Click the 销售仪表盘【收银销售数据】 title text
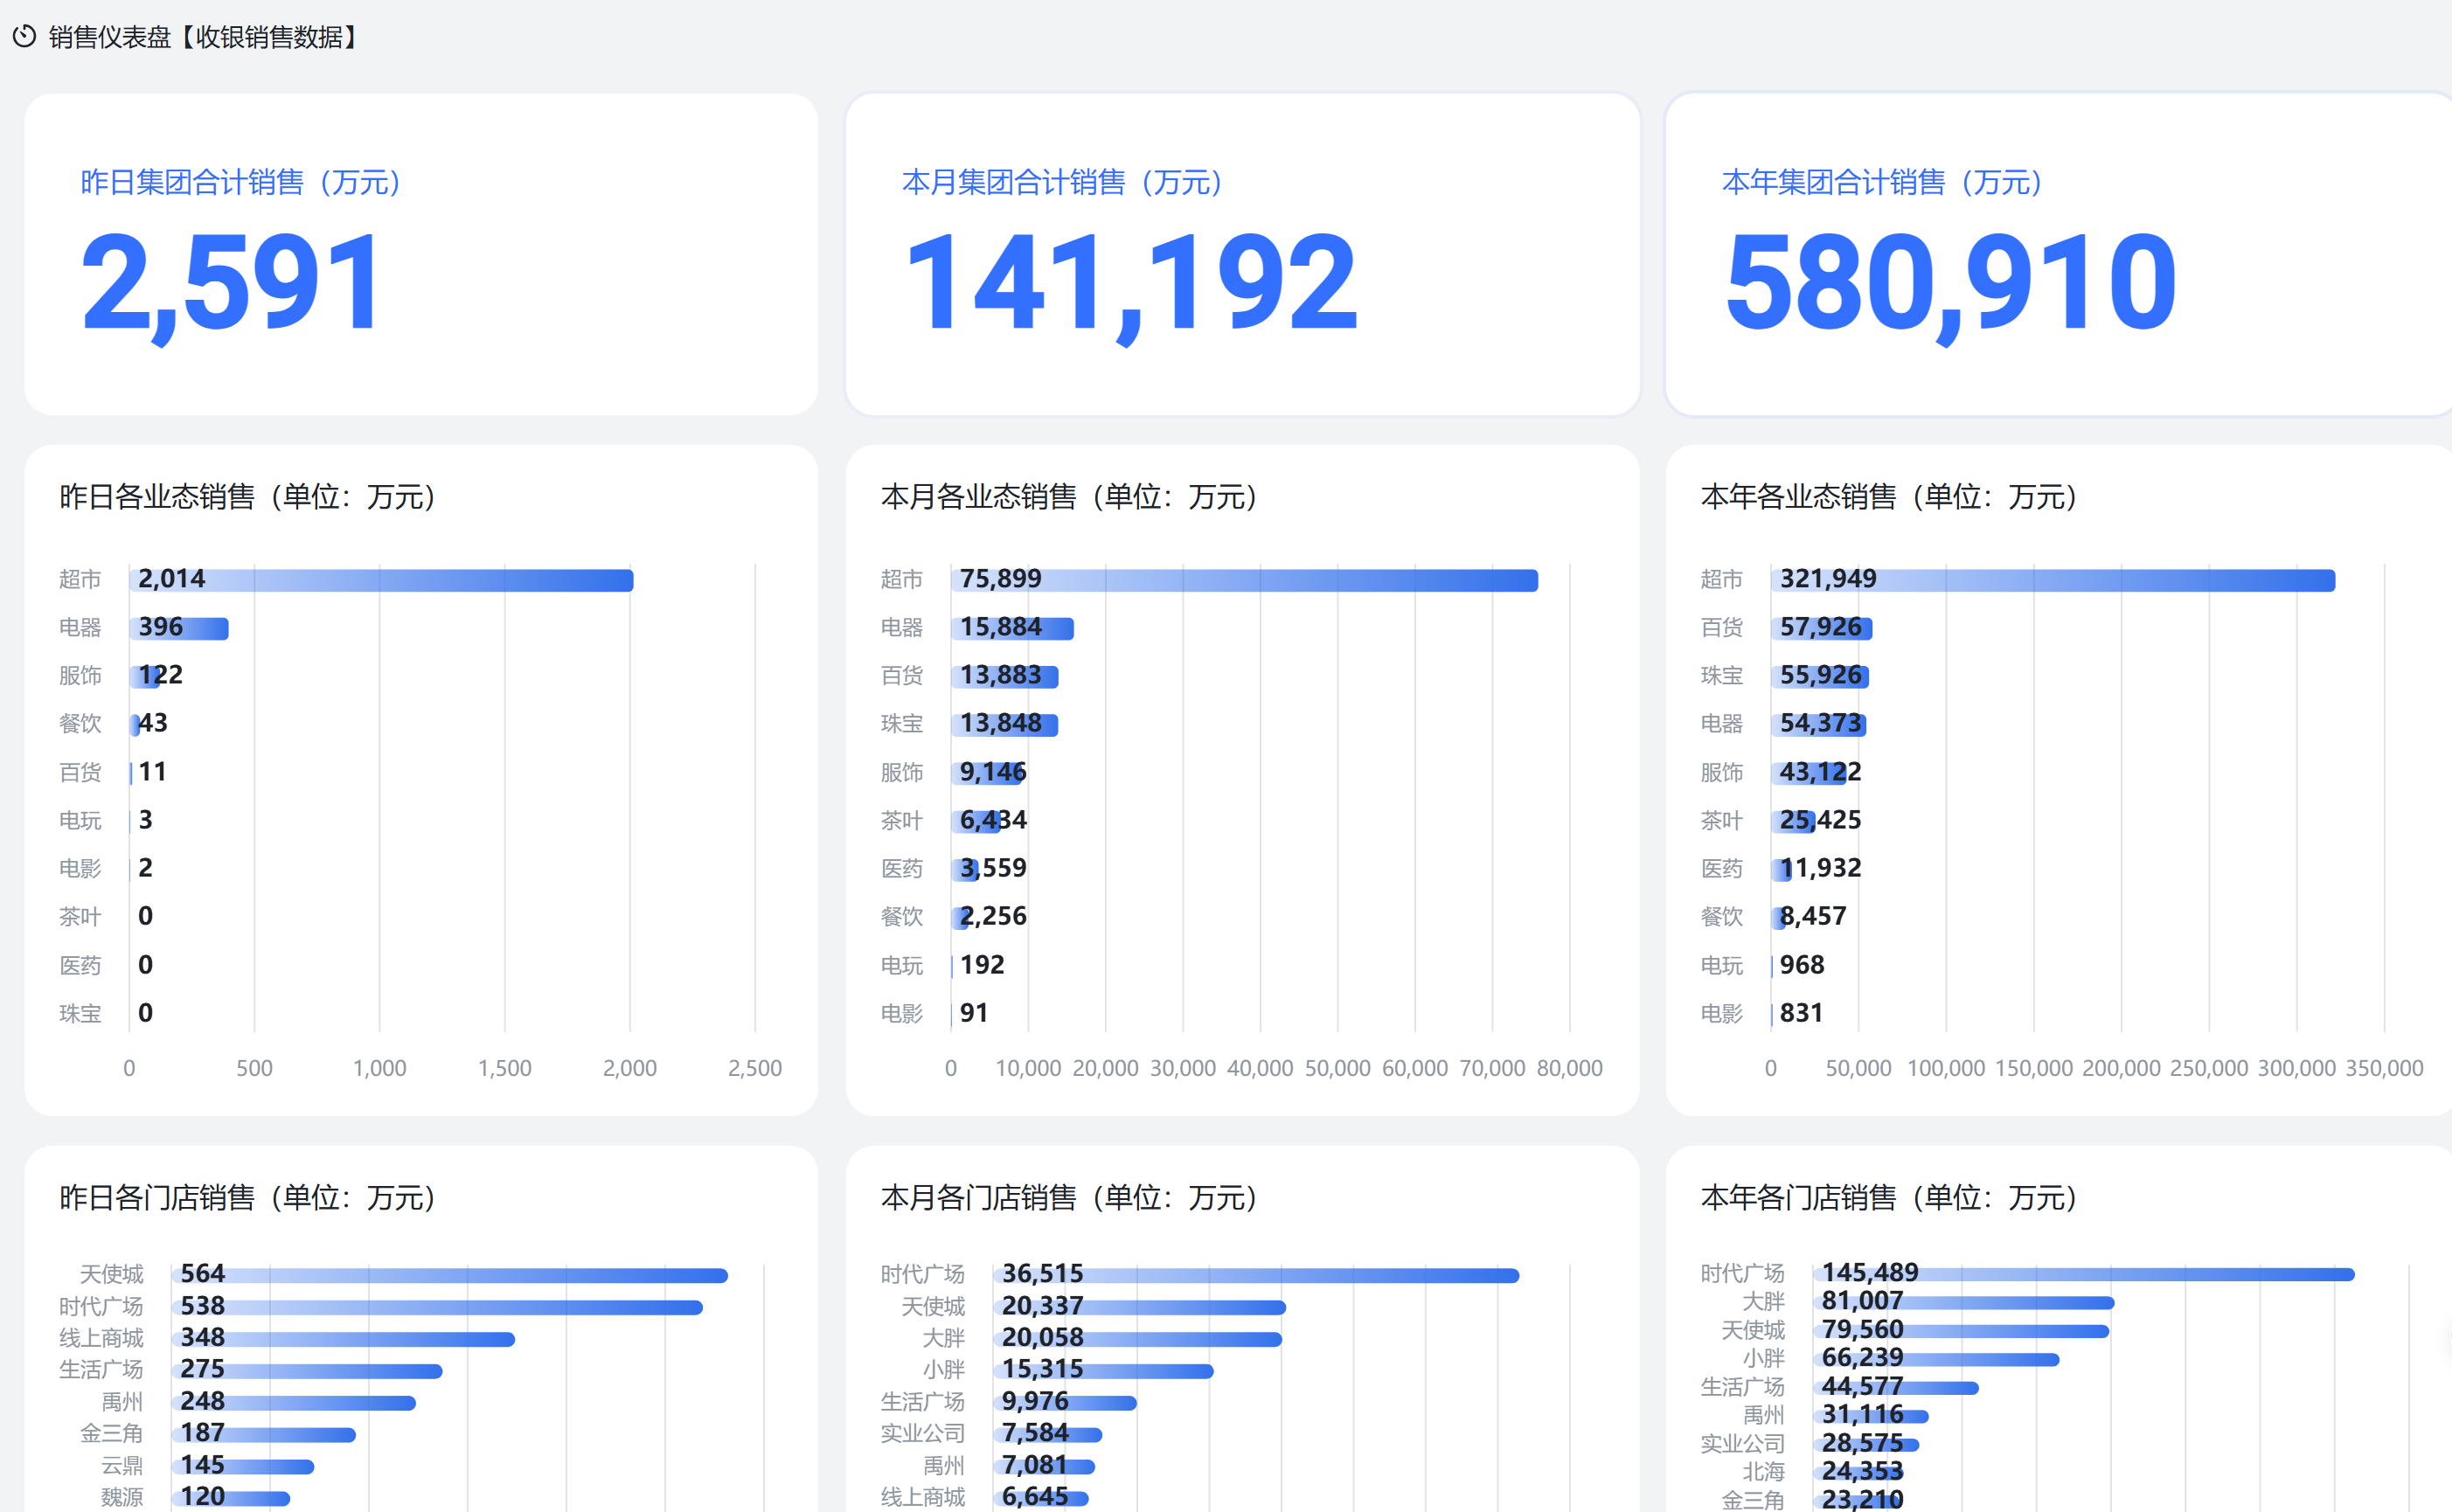The height and width of the screenshot is (1512, 2452). pos(205,37)
